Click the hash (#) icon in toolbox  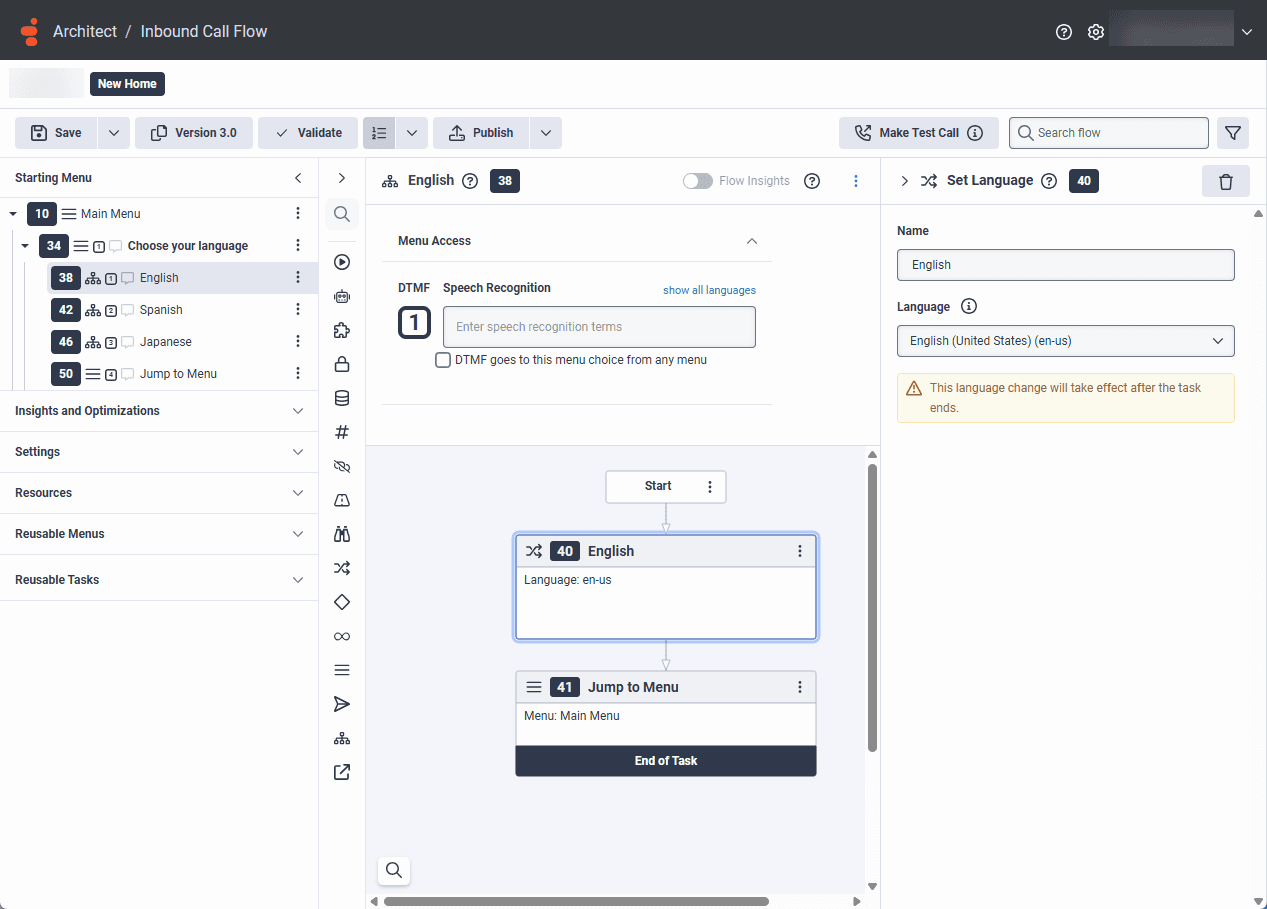click(x=342, y=432)
